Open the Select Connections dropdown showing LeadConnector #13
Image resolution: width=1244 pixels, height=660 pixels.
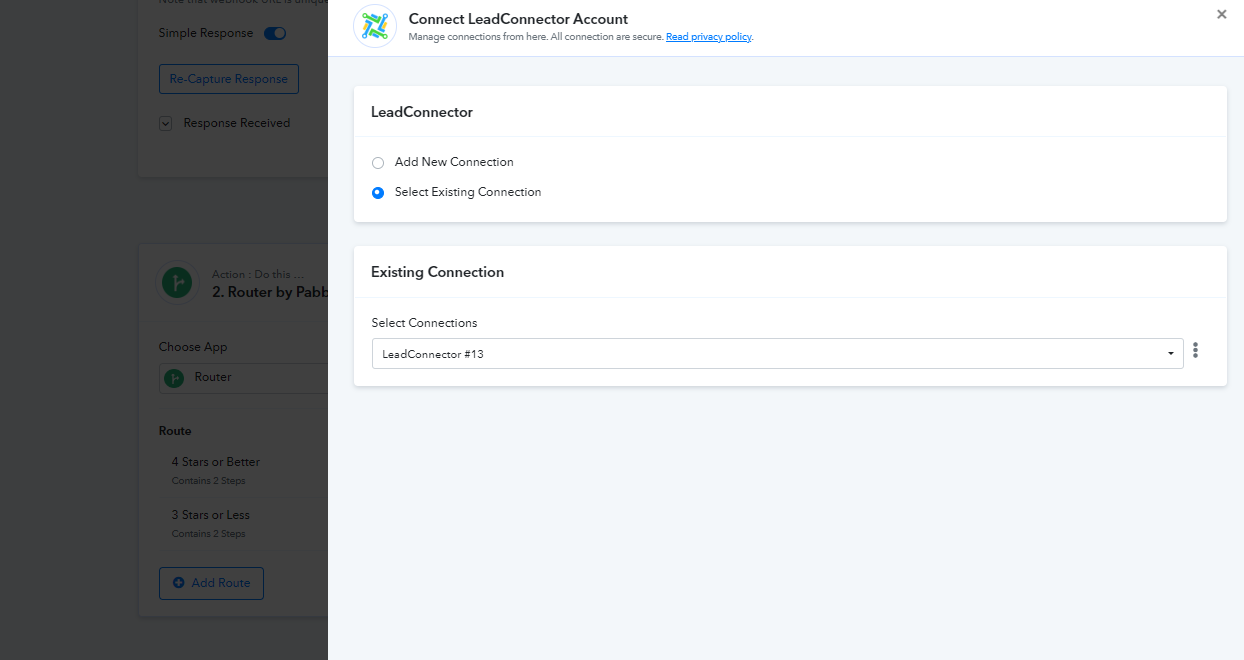point(777,354)
